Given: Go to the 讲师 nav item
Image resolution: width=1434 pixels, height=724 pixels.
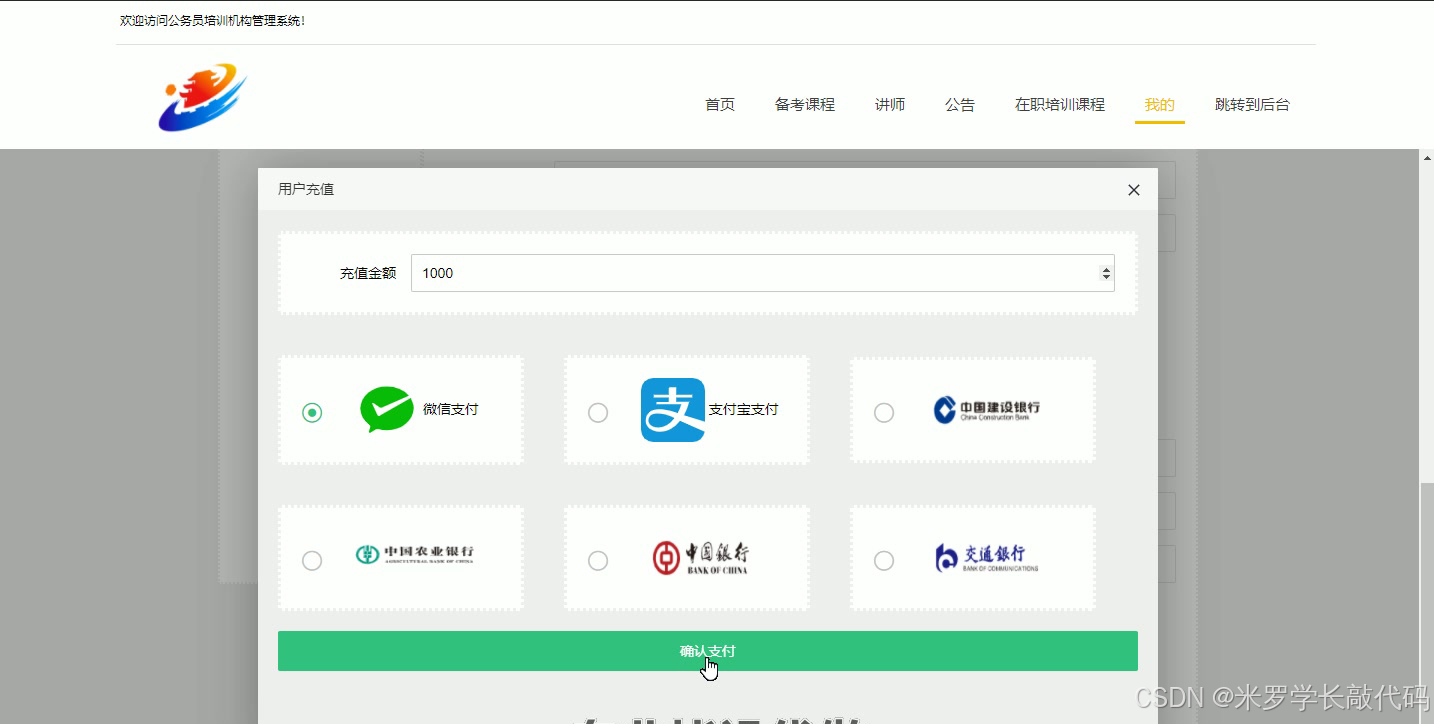Looking at the screenshot, I should 890,104.
